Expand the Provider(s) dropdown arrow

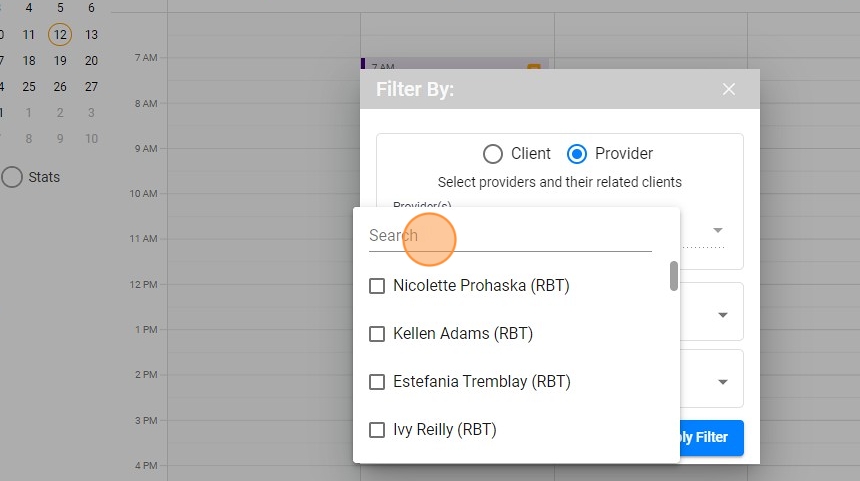pos(717,230)
